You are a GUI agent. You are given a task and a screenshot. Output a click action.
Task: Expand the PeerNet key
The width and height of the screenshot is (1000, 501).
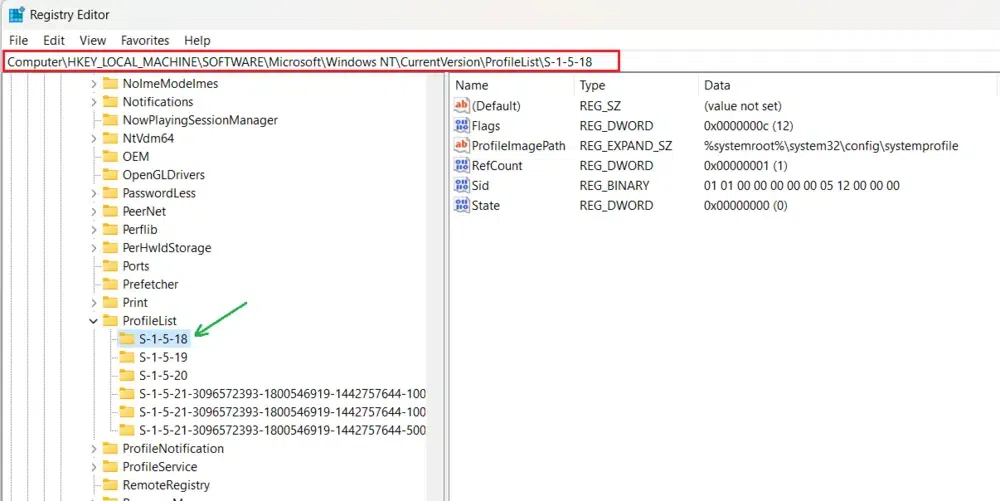94,211
